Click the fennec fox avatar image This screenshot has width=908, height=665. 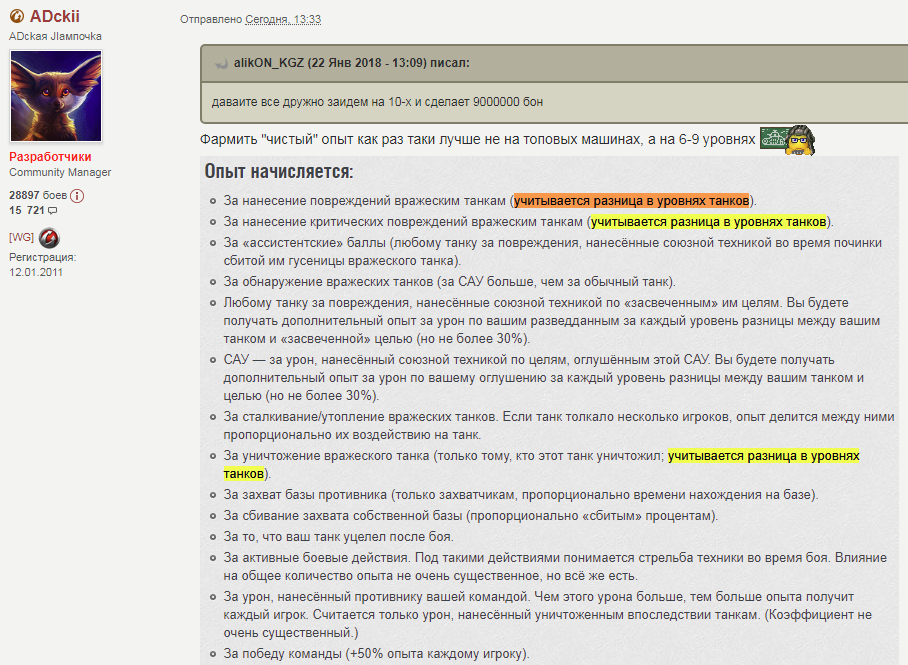coord(56,96)
